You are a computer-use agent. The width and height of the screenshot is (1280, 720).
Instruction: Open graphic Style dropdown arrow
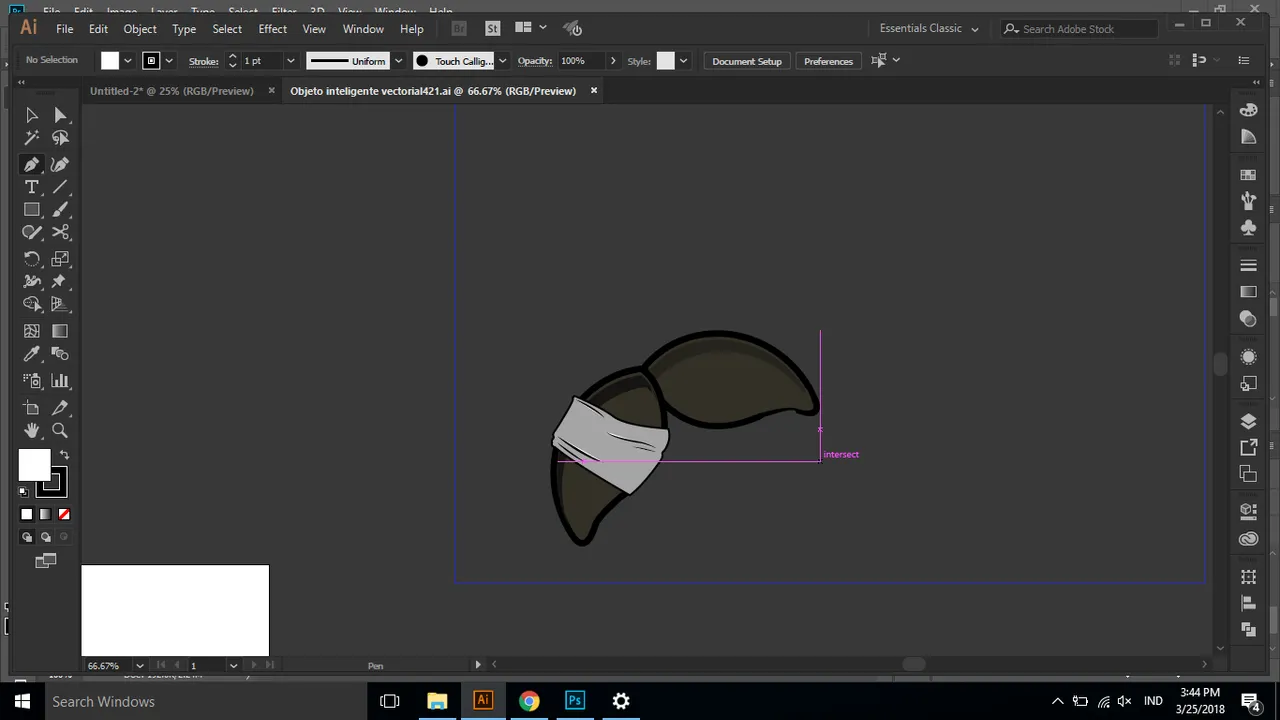click(x=683, y=61)
